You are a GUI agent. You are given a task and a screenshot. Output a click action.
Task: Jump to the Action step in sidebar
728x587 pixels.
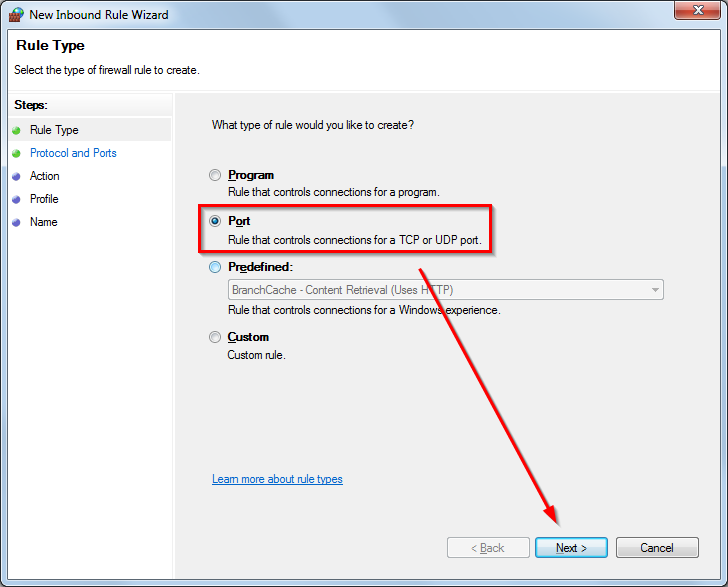(45, 176)
